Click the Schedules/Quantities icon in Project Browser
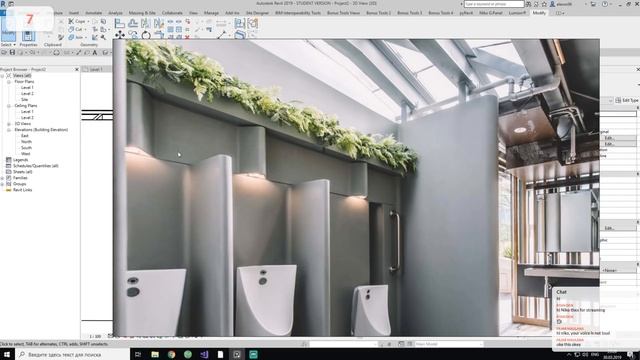 9,166
